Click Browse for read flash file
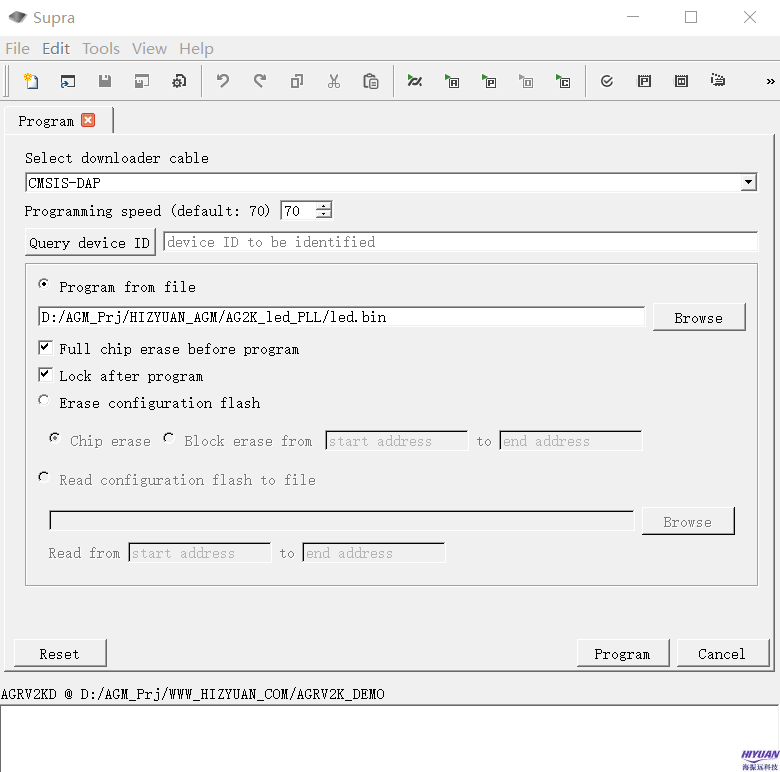The width and height of the screenshot is (780, 772). tap(688, 521)
